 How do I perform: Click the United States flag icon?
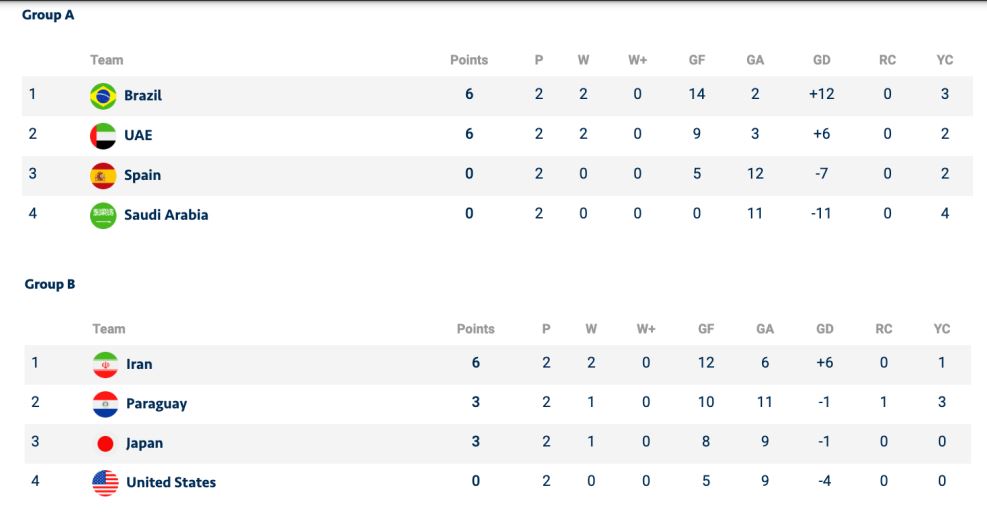[x=105, y=483]
